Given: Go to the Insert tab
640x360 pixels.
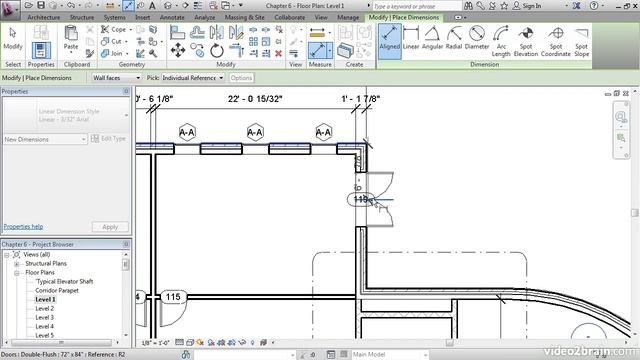Looking at the screenshot, I should pyautogui.click(x=142, y=17).
